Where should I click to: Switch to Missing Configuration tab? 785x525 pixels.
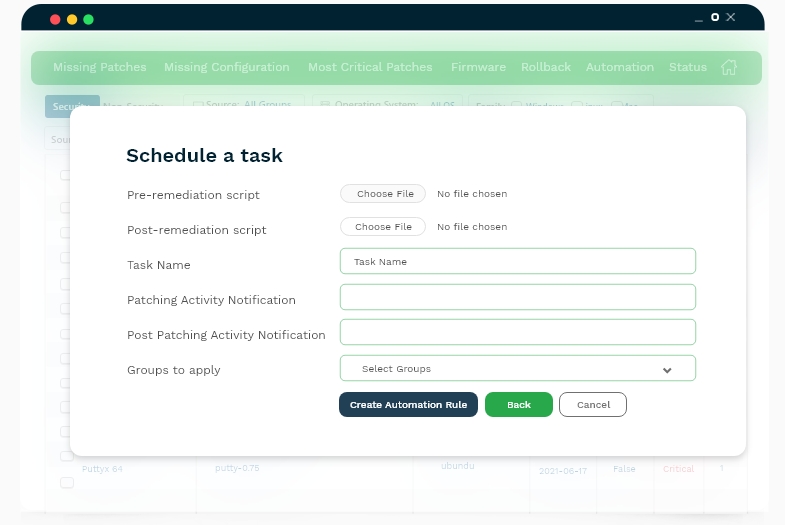pos(227,67)
